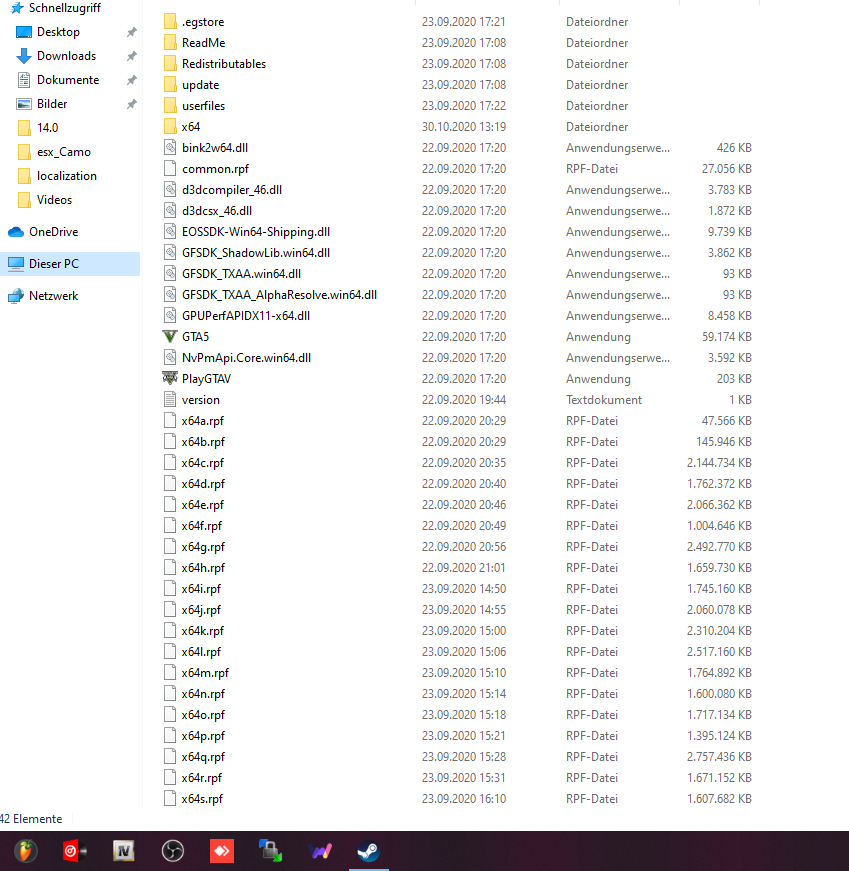
Task: Select 14.0 folder in quick access
Action: coord(47,128)
